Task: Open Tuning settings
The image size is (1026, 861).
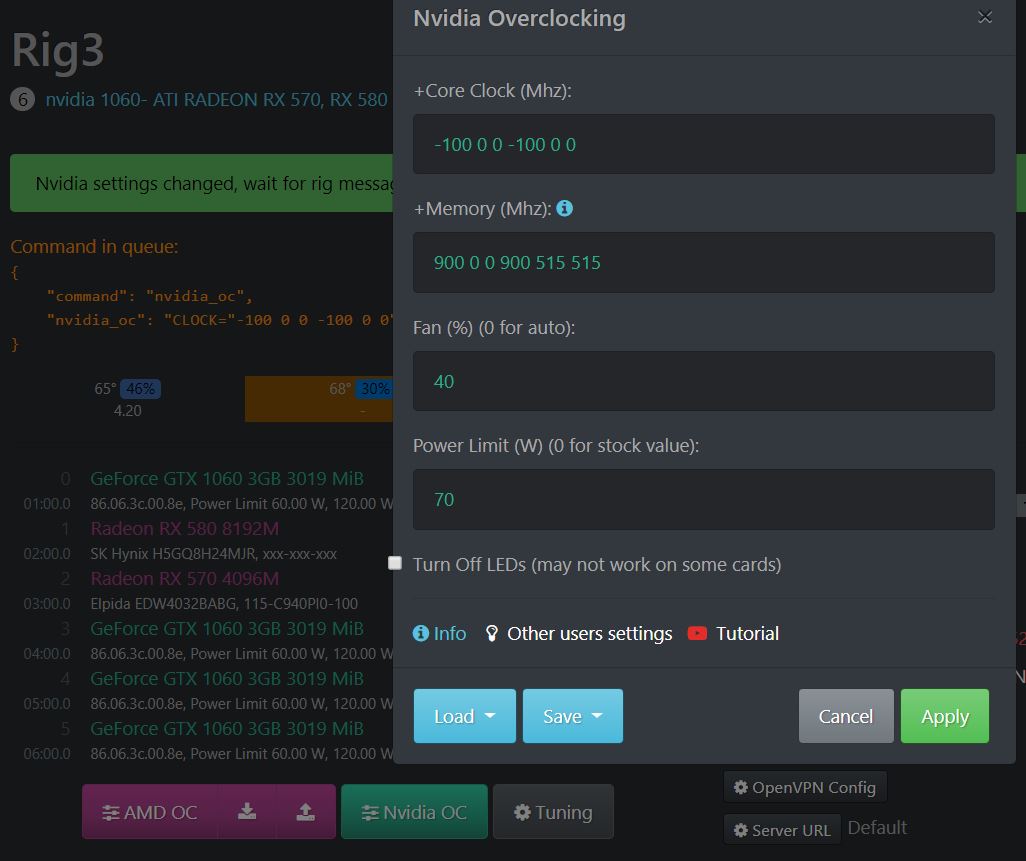Action: coord(553,812)
